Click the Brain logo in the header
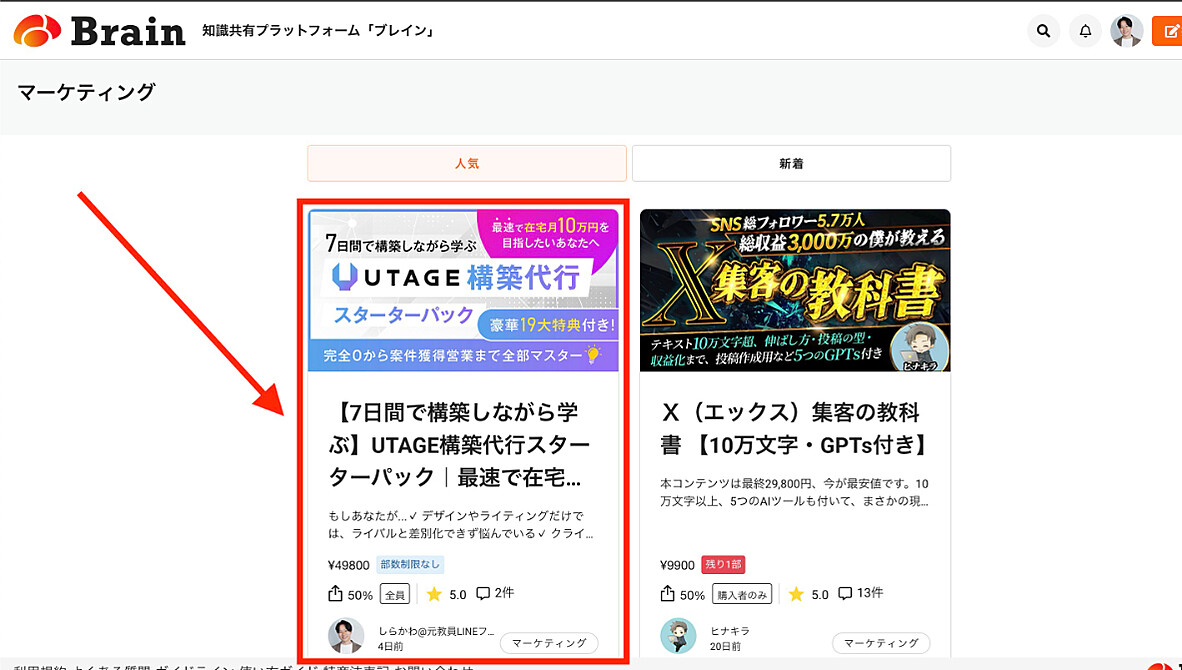The height and width of the screenshot is (670, 1182). 100,31
